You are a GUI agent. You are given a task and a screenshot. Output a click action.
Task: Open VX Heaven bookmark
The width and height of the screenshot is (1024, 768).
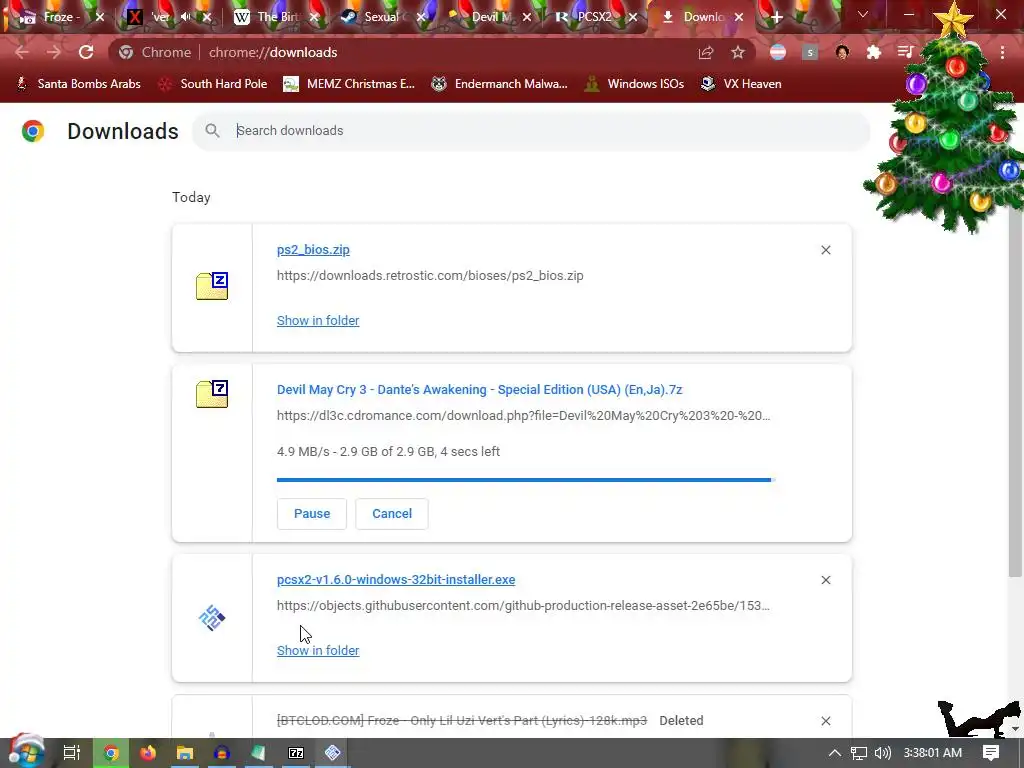741,84
